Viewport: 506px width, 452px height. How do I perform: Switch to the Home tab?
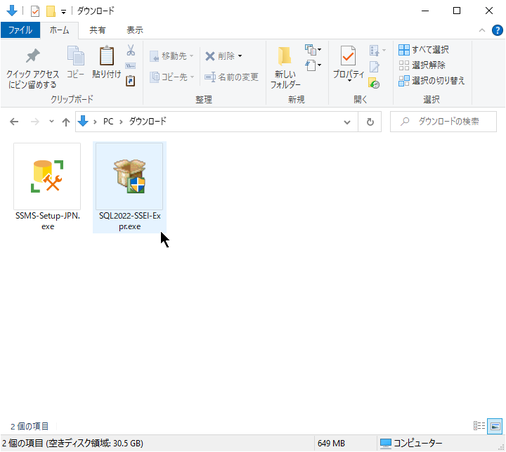click(59, 30)
